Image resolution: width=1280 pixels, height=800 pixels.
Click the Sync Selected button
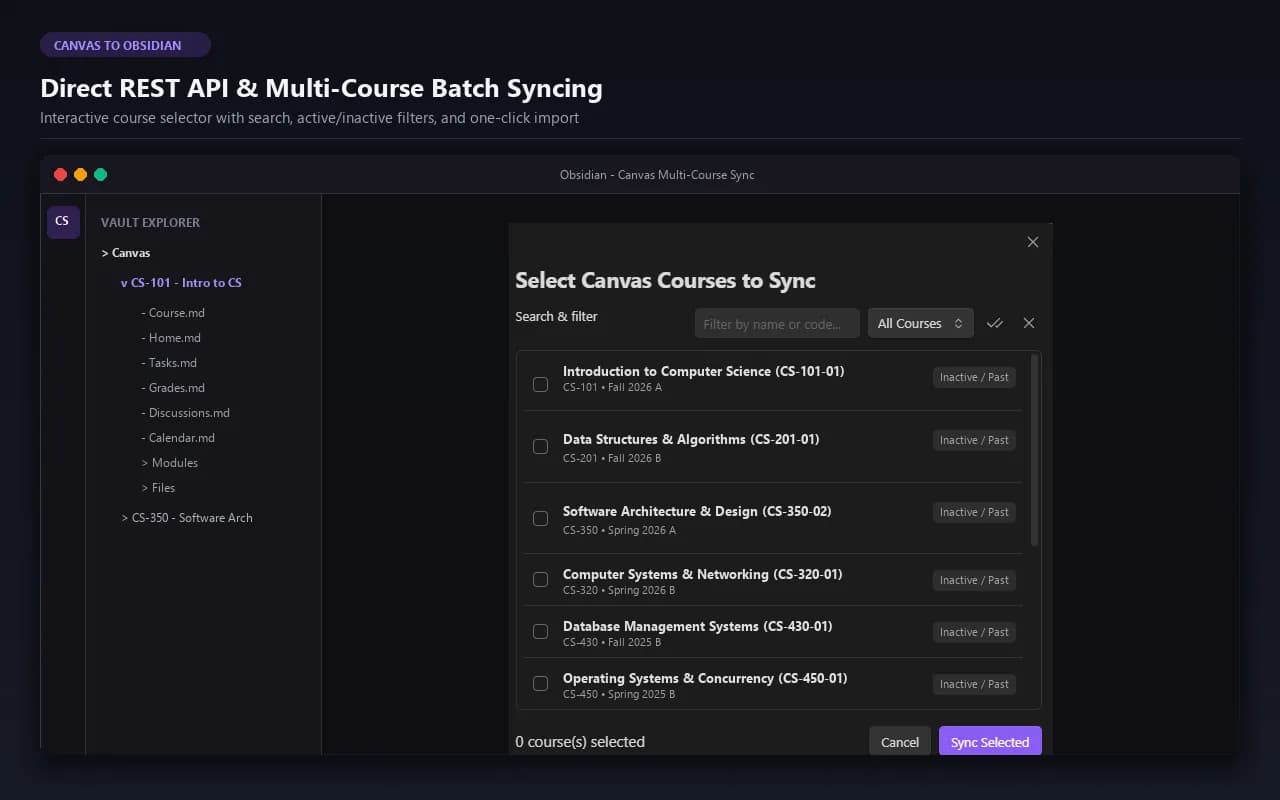coord(990,742)
